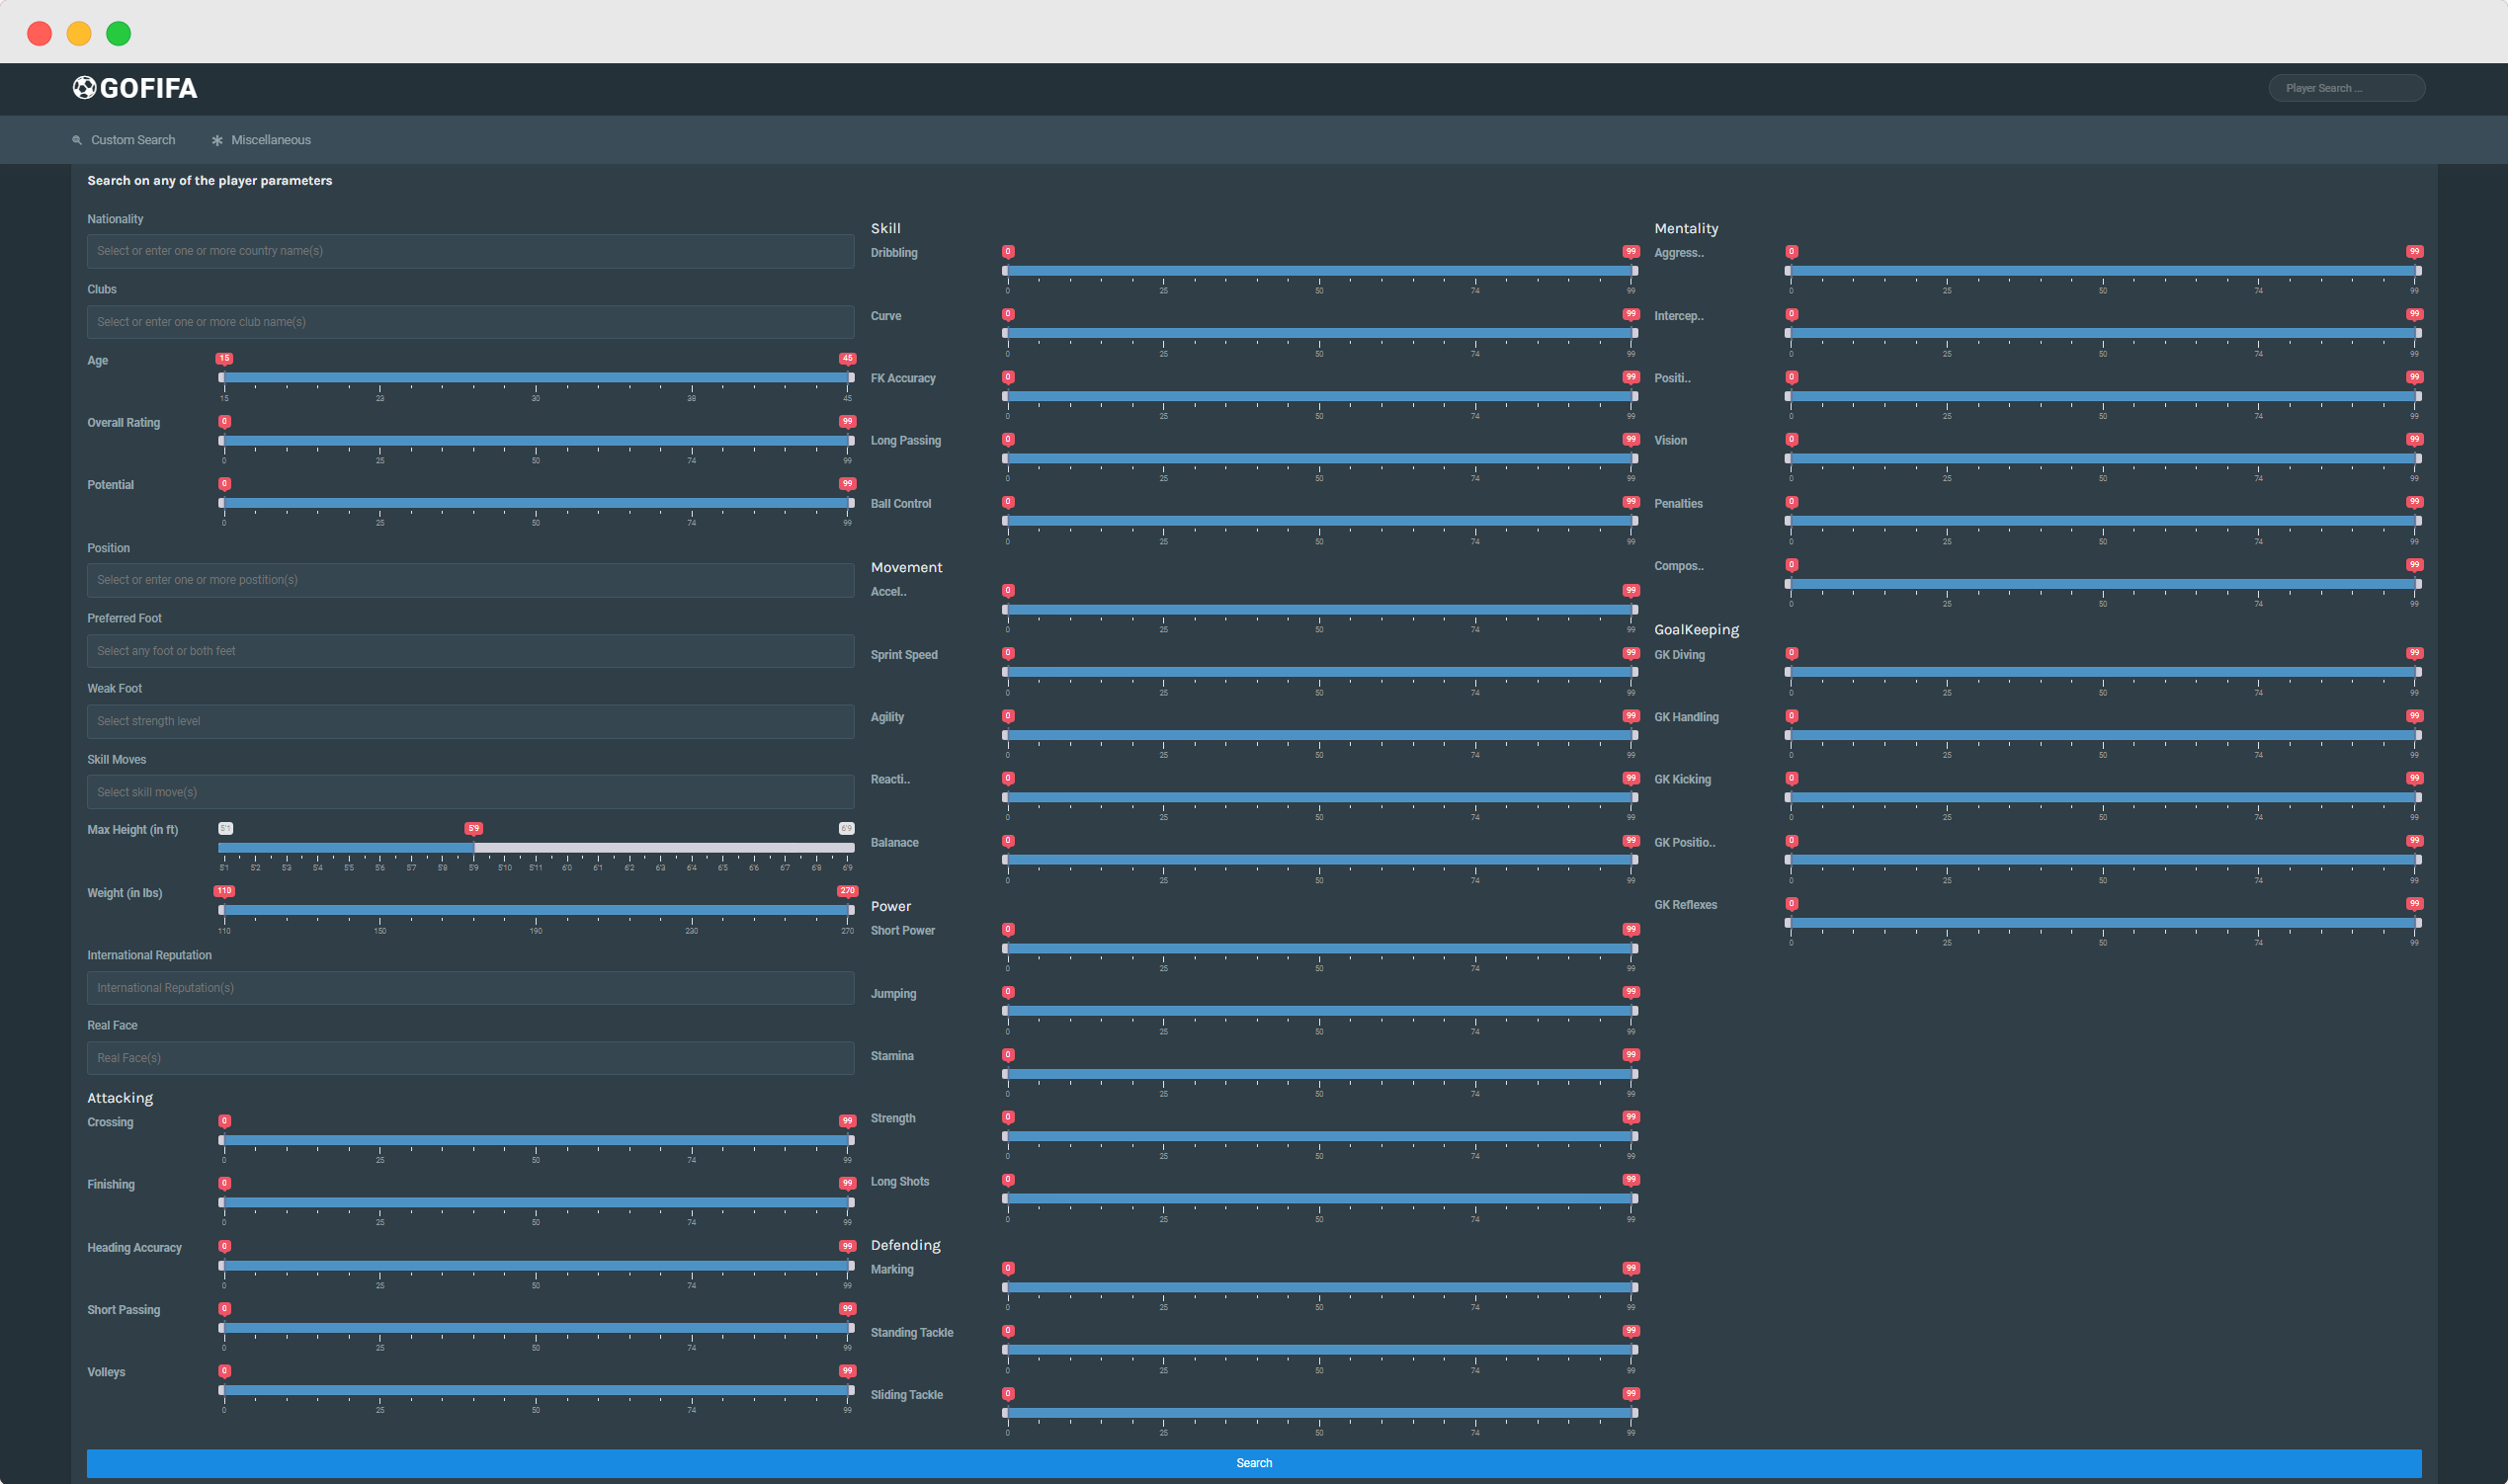This screenshot has height=1484, width=2508.
Task: Open the Skill Moves dropdown
Action: coord(470,792)
